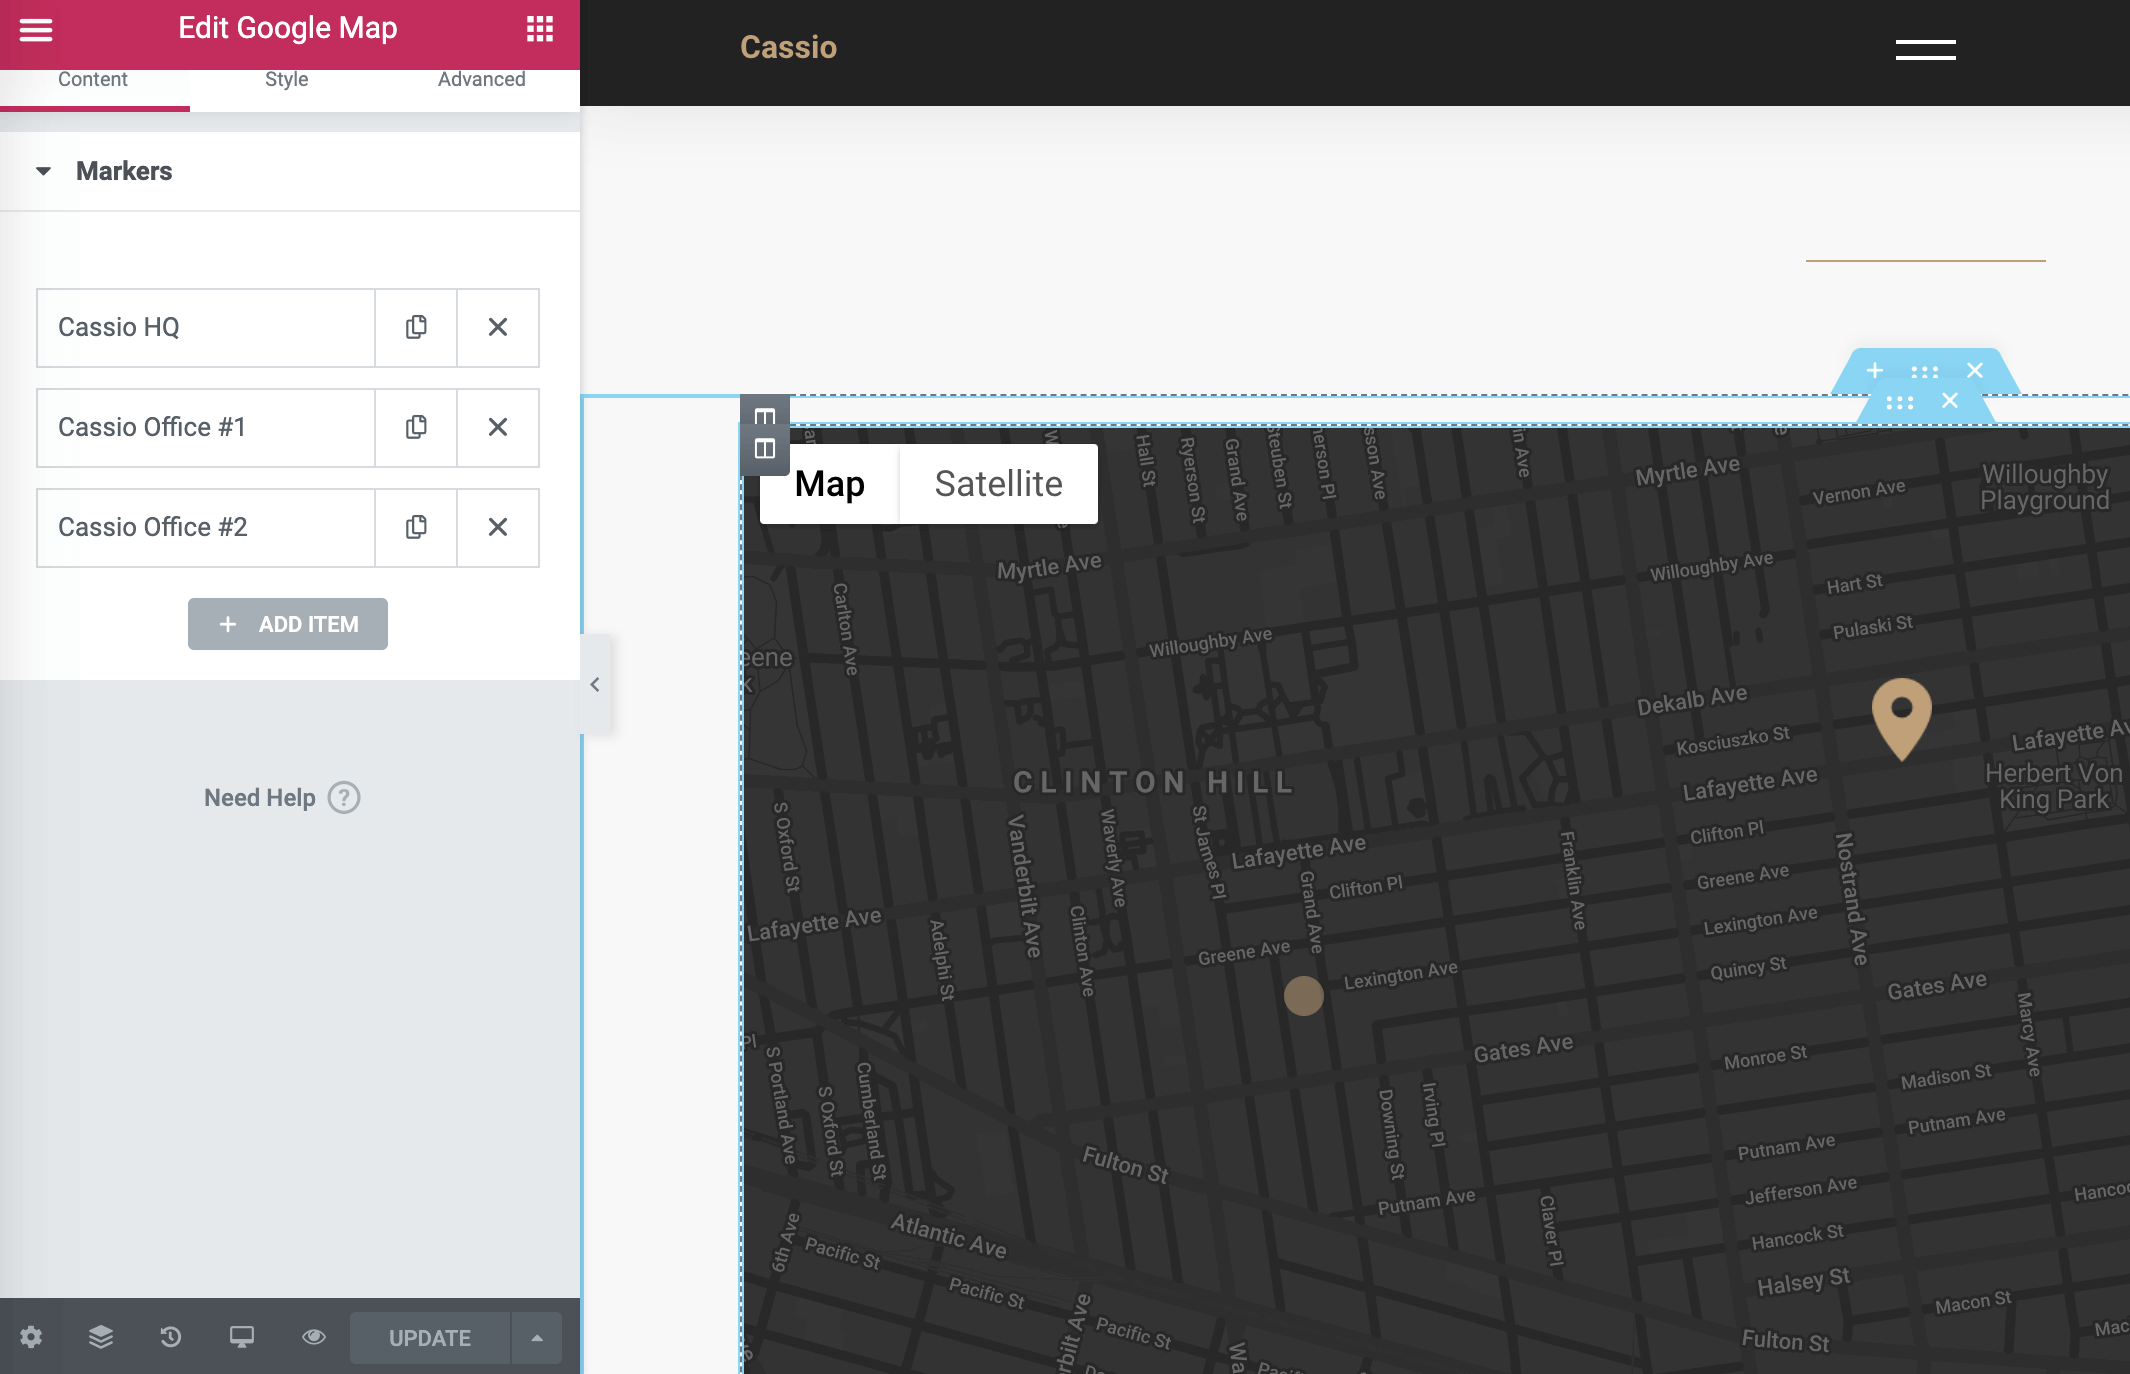Expand the save options arrow

coord(537,1338)
